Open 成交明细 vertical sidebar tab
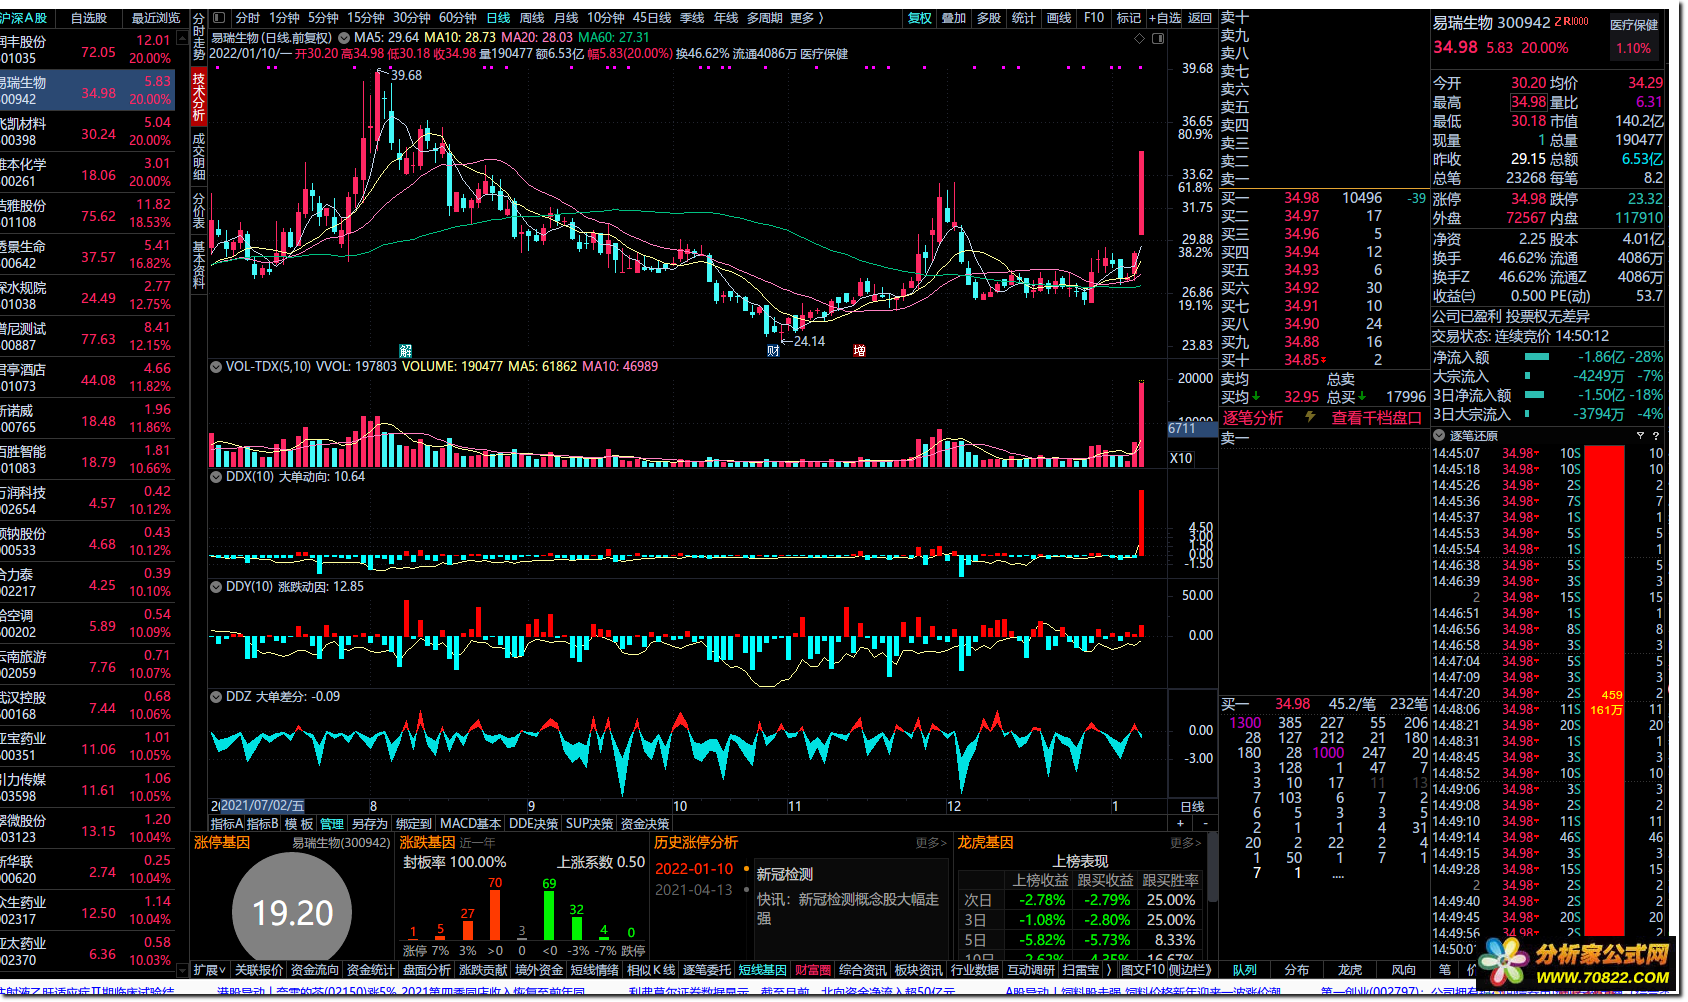This screenshot has height=1002, width=1688. [199, 156]
